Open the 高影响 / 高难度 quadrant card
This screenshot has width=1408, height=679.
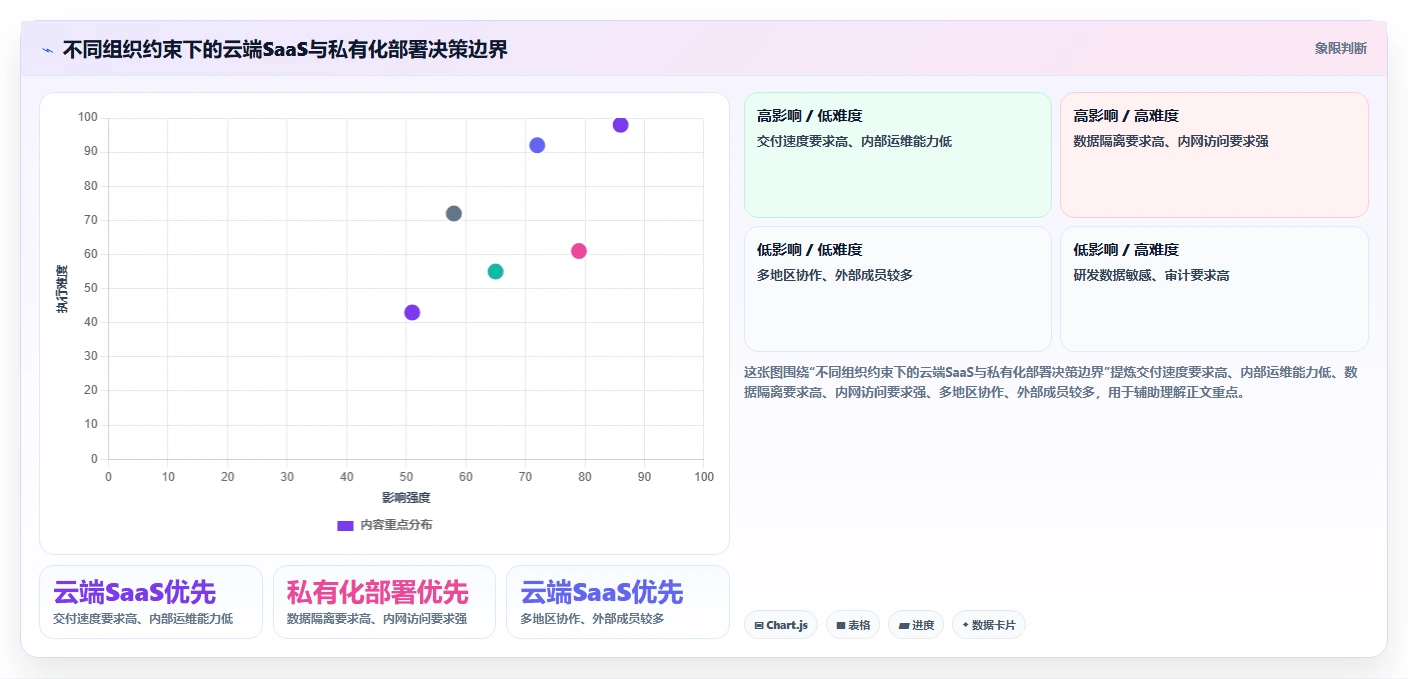[1214, 155]
